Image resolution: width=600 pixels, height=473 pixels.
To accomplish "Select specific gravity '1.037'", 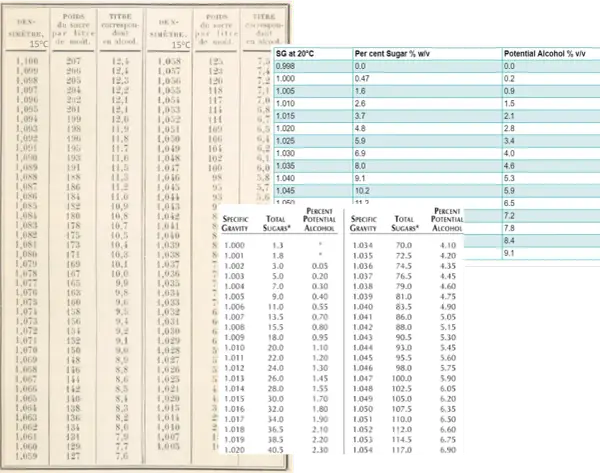I will click(363, 276).
